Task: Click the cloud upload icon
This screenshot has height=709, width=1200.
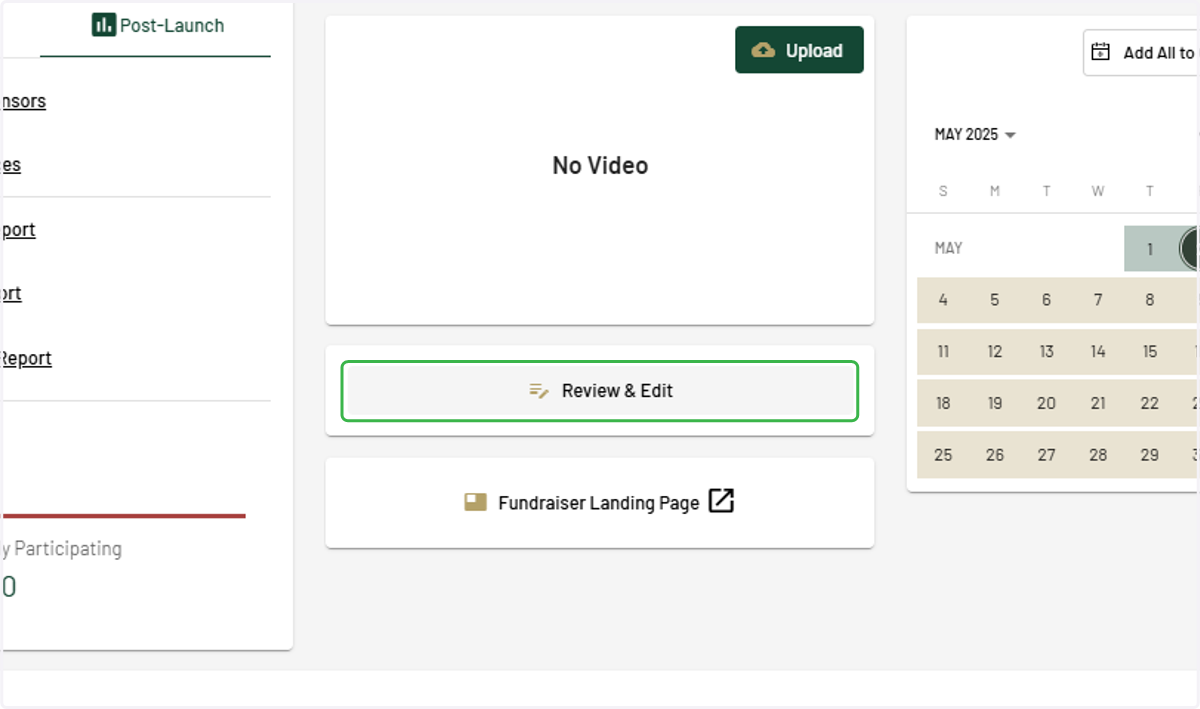Action: (763, 50)
